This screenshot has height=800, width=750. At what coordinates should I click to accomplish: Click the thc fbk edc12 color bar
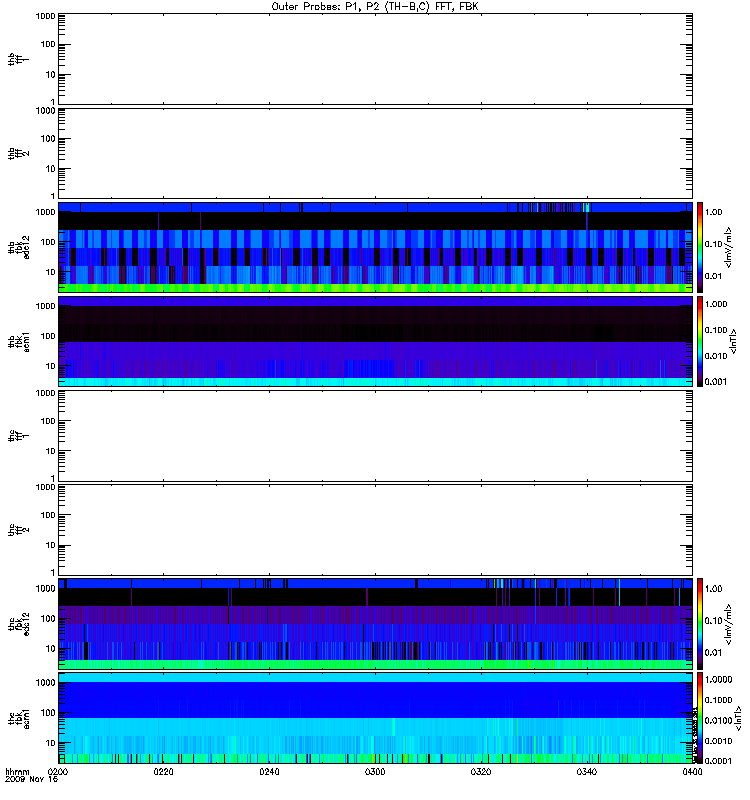[700, 623]
